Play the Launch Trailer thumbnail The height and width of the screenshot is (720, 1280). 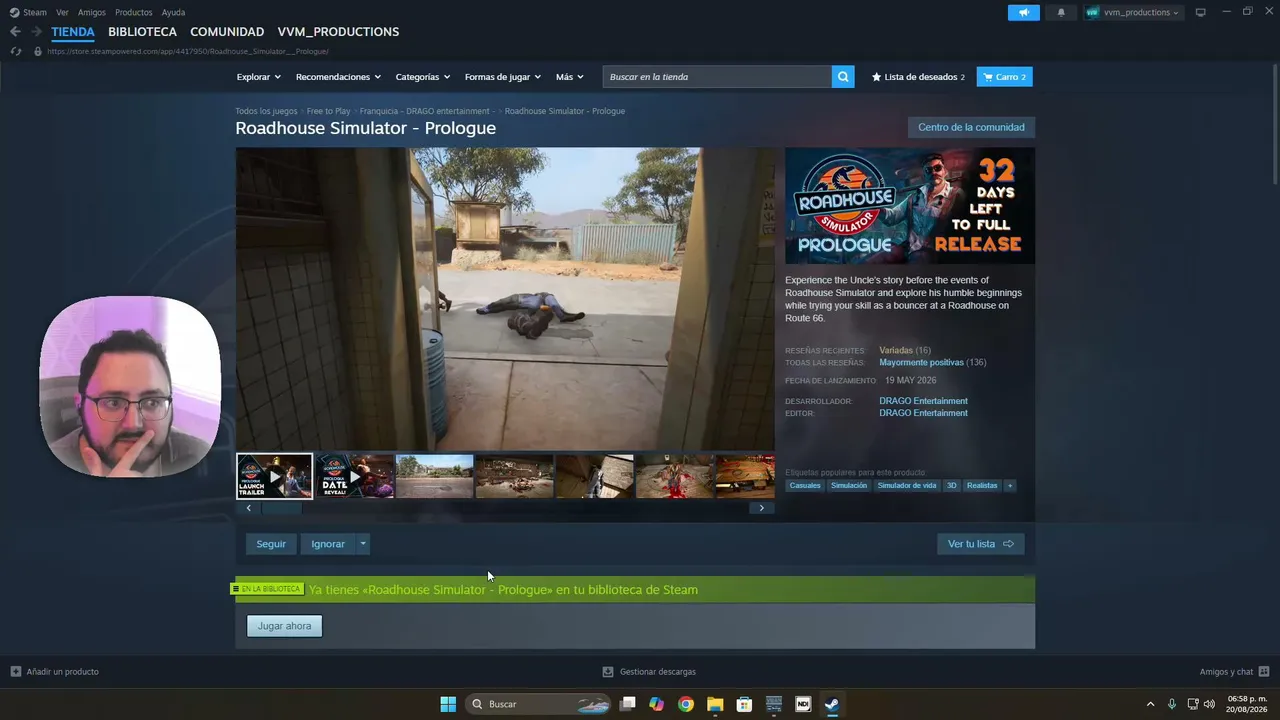tap(274, 476)
